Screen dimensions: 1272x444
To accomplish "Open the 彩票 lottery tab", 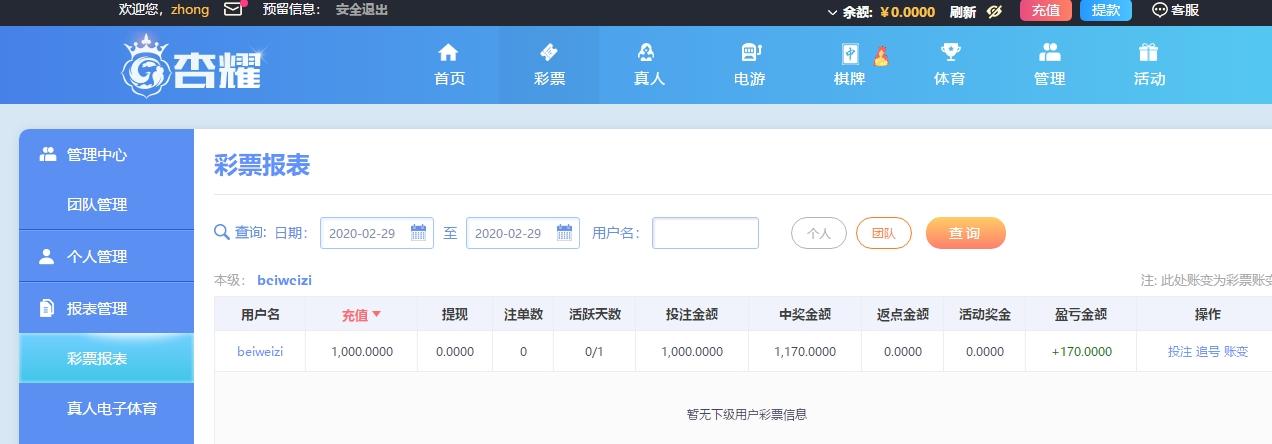I will [x=549, y=65].
